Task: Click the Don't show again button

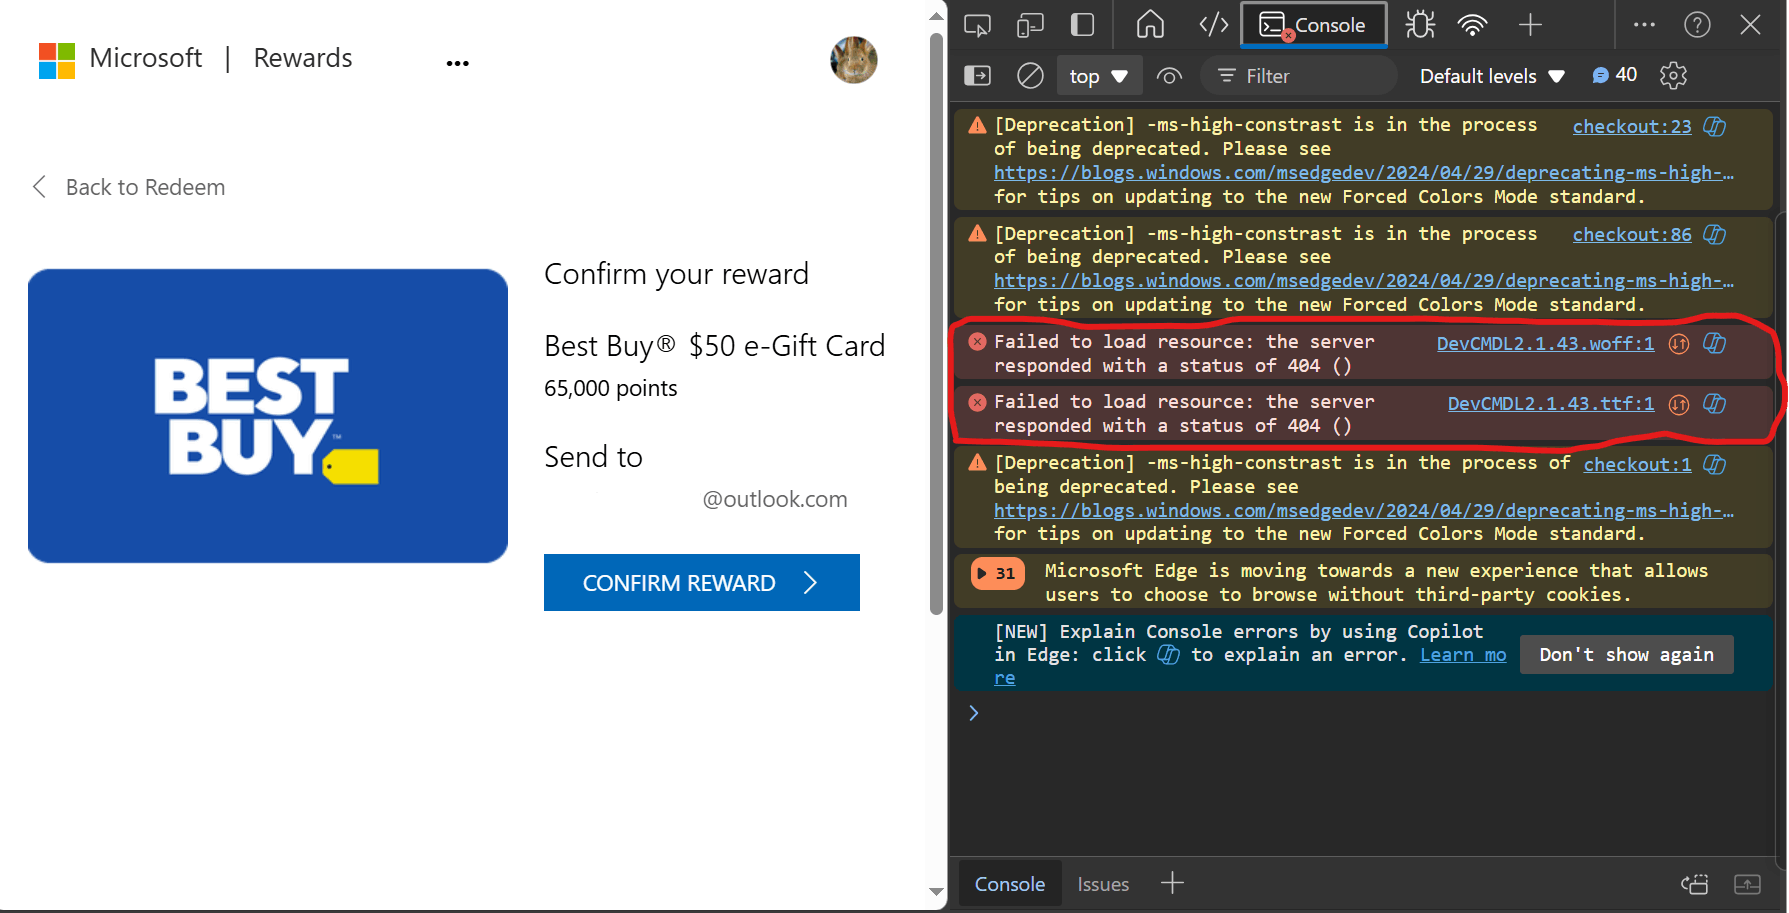Action: [1626, 655]
